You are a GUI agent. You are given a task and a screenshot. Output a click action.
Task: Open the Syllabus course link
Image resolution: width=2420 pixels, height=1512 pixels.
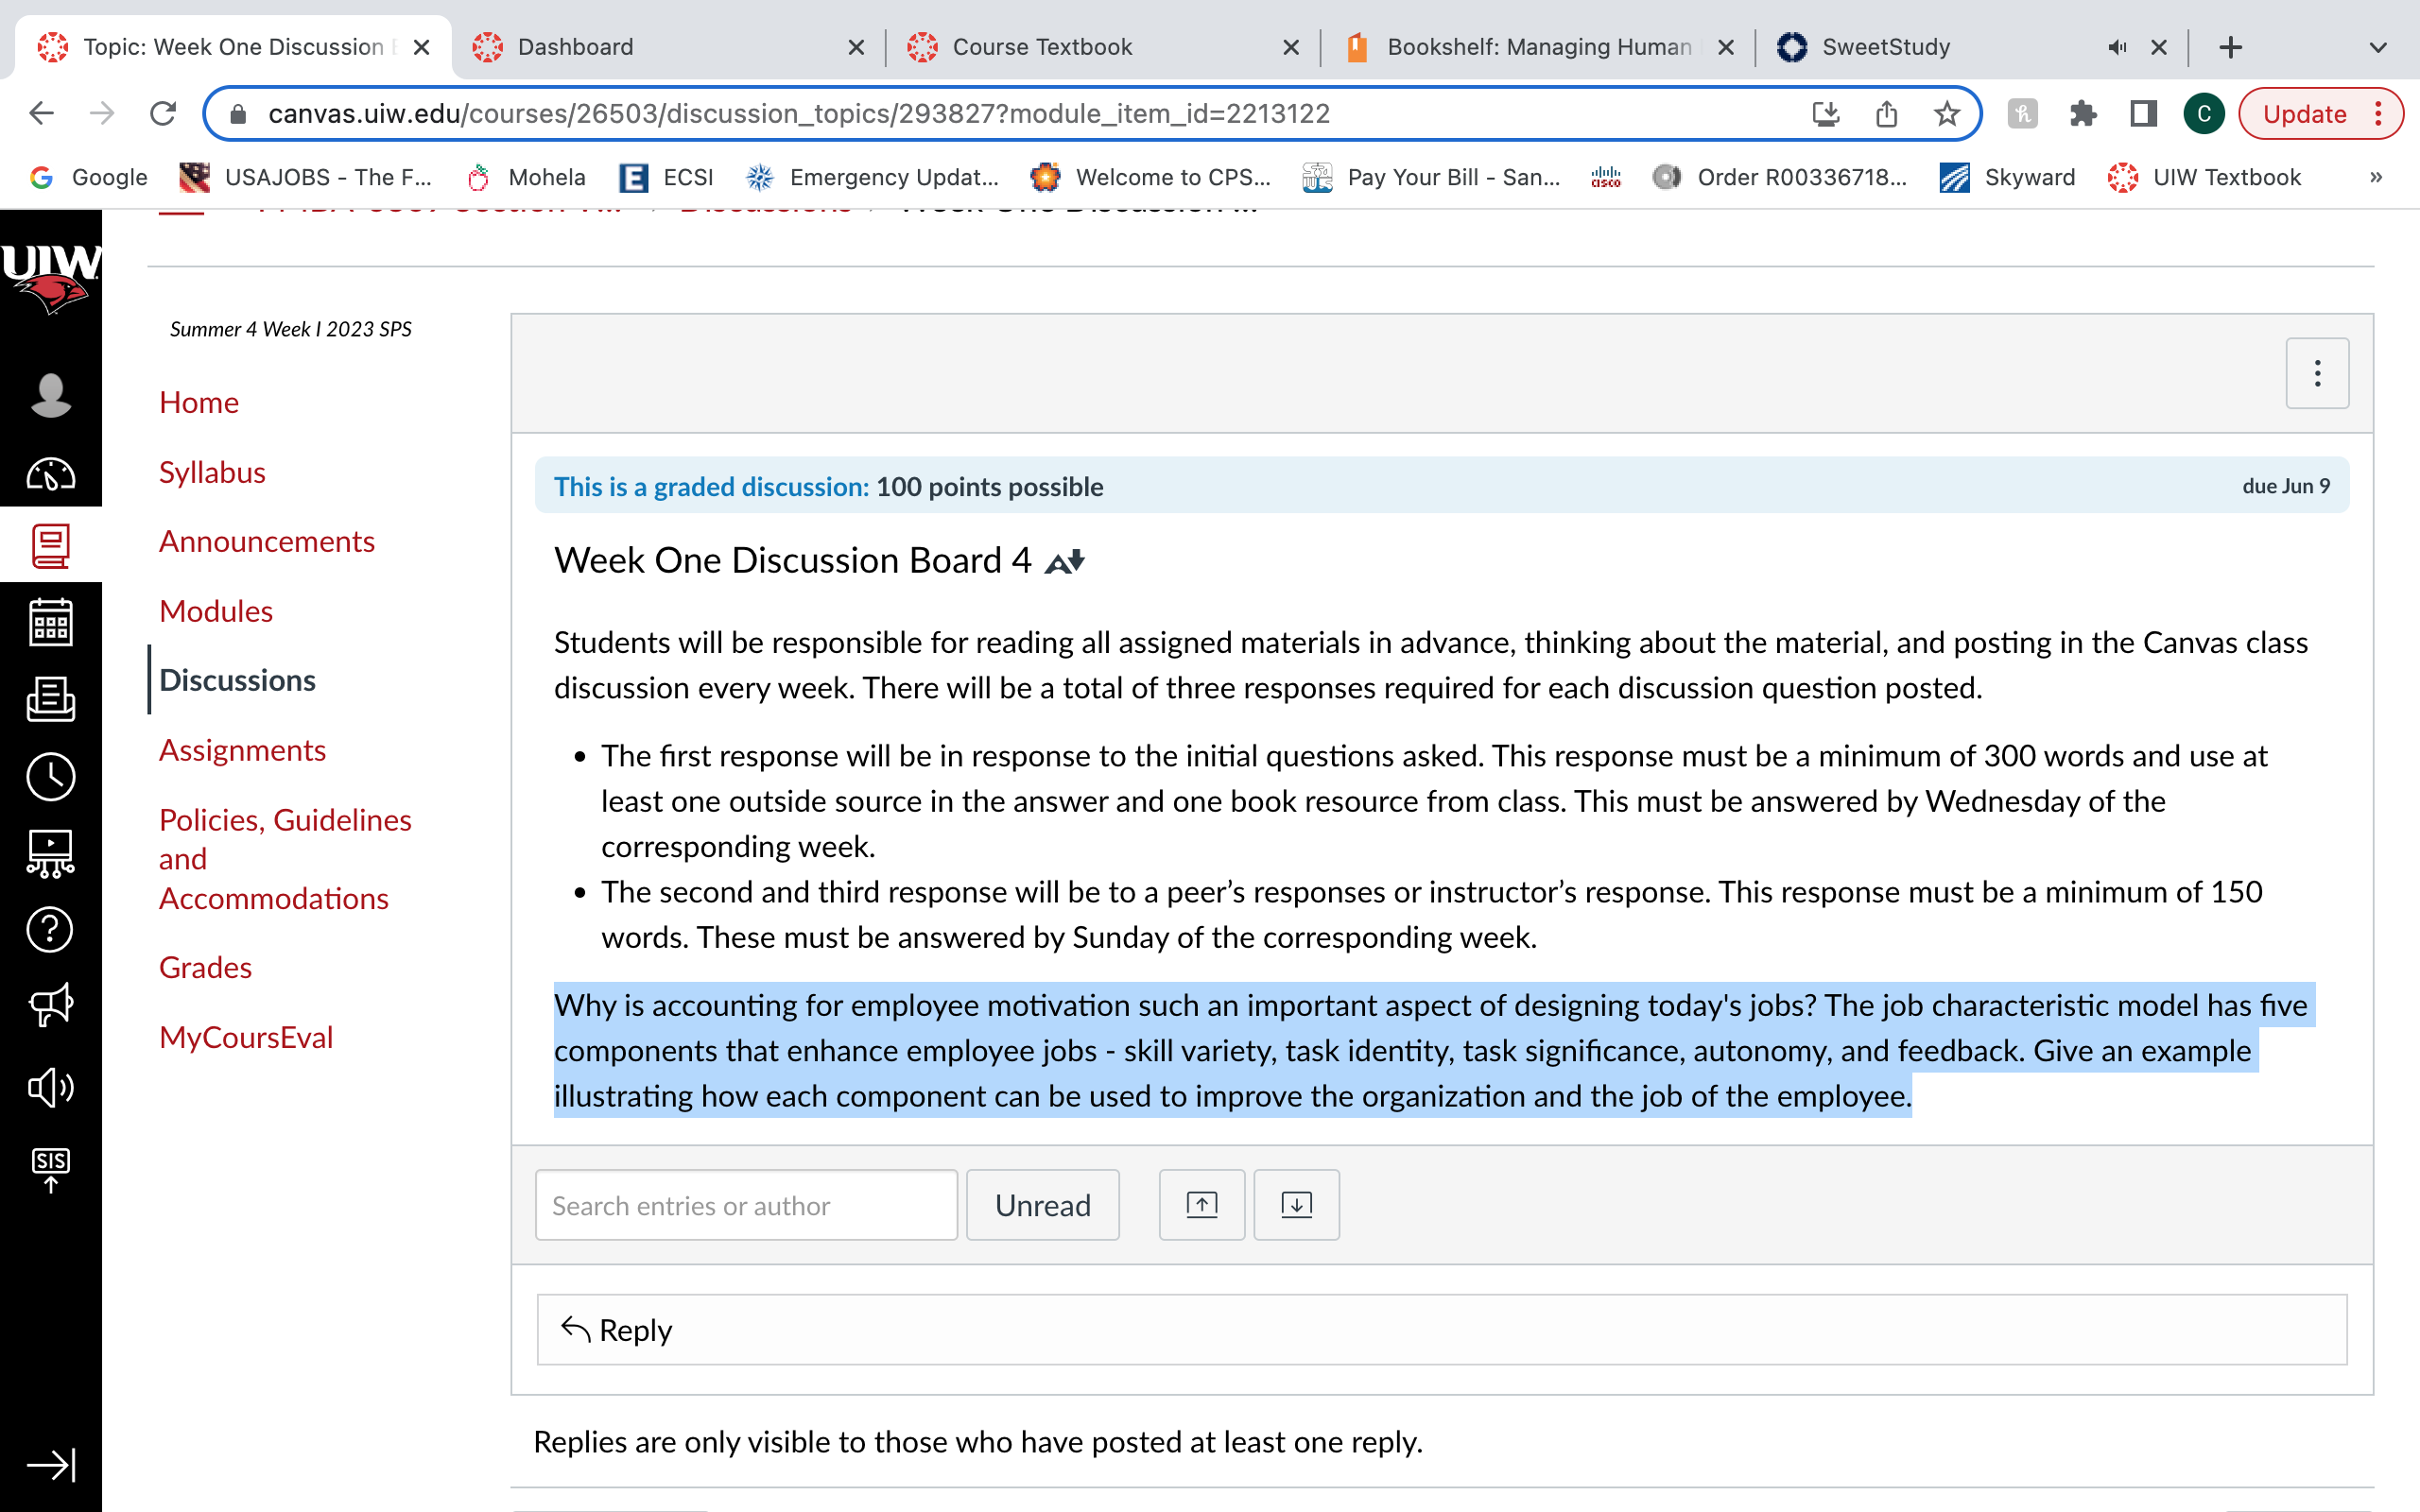(212, 472)
